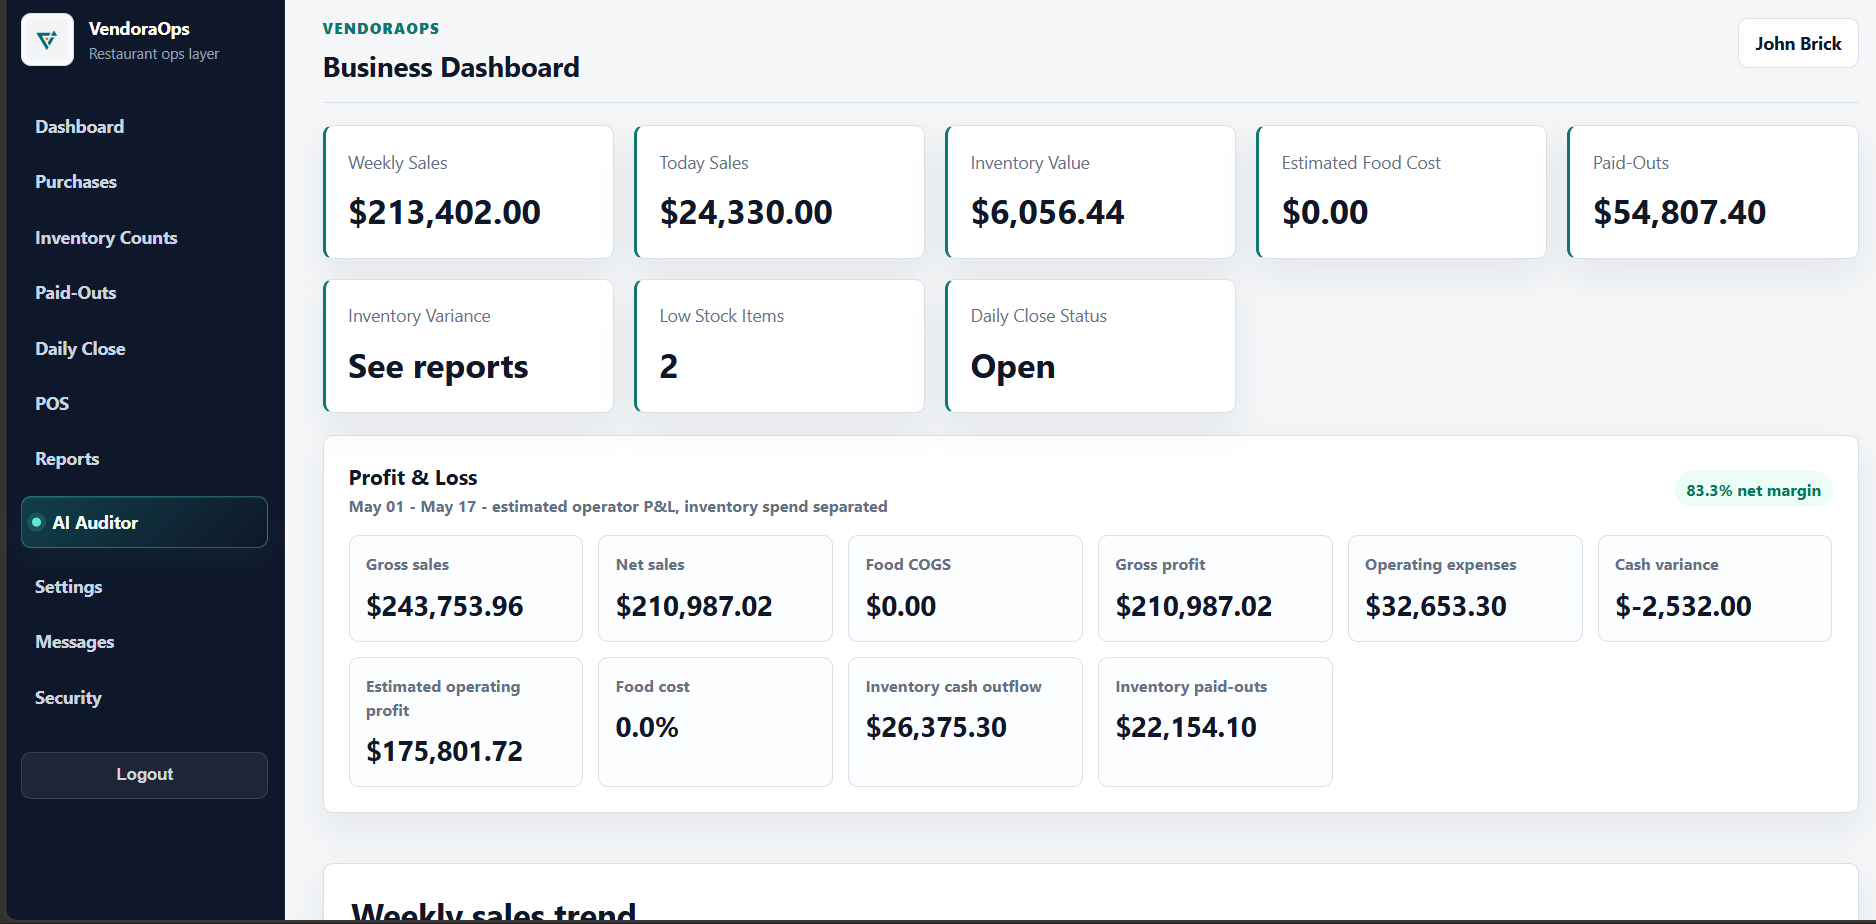Select Paid-Outs in the sidebar
The width and height of the screenshot is (1876, 924).
[76, 293]
